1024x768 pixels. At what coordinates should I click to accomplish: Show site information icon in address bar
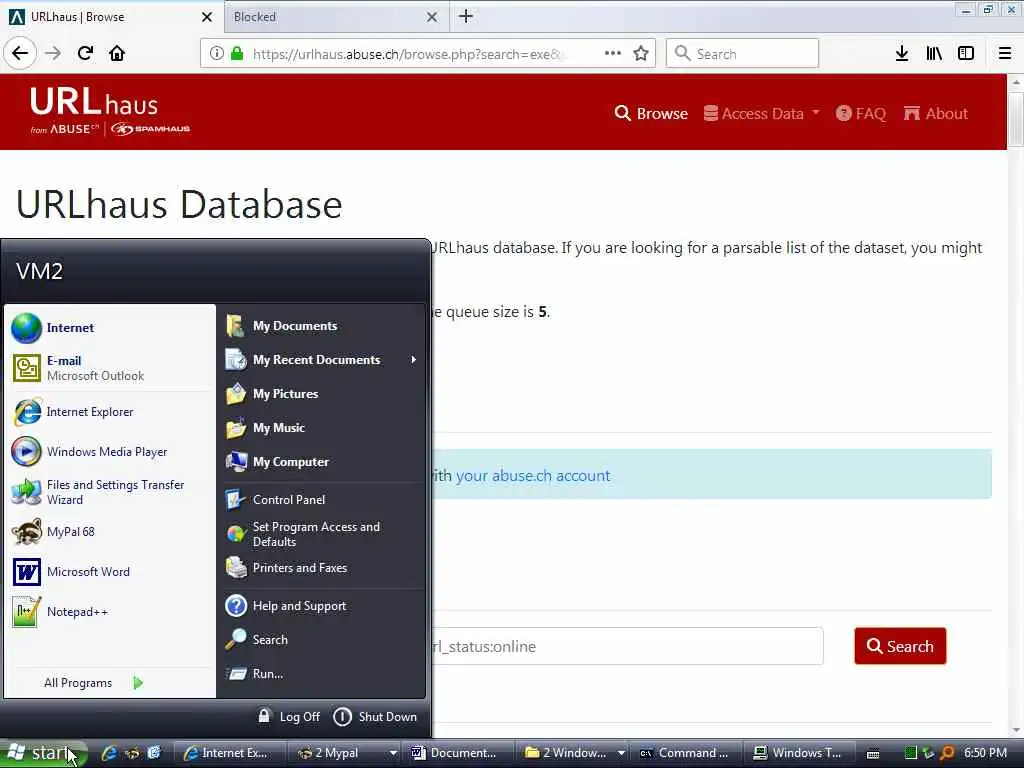(x=216, y=54)
